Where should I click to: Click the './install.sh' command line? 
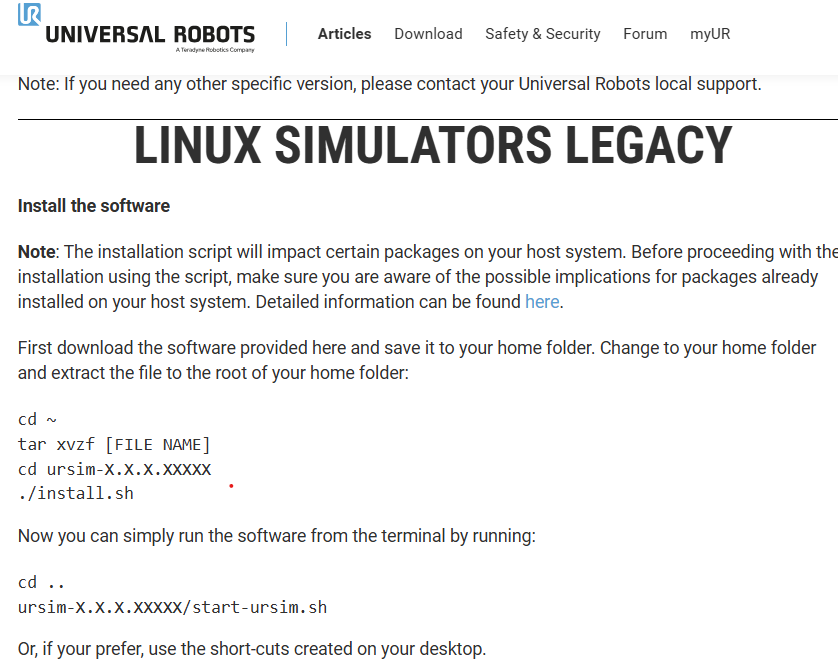(75, 493)
